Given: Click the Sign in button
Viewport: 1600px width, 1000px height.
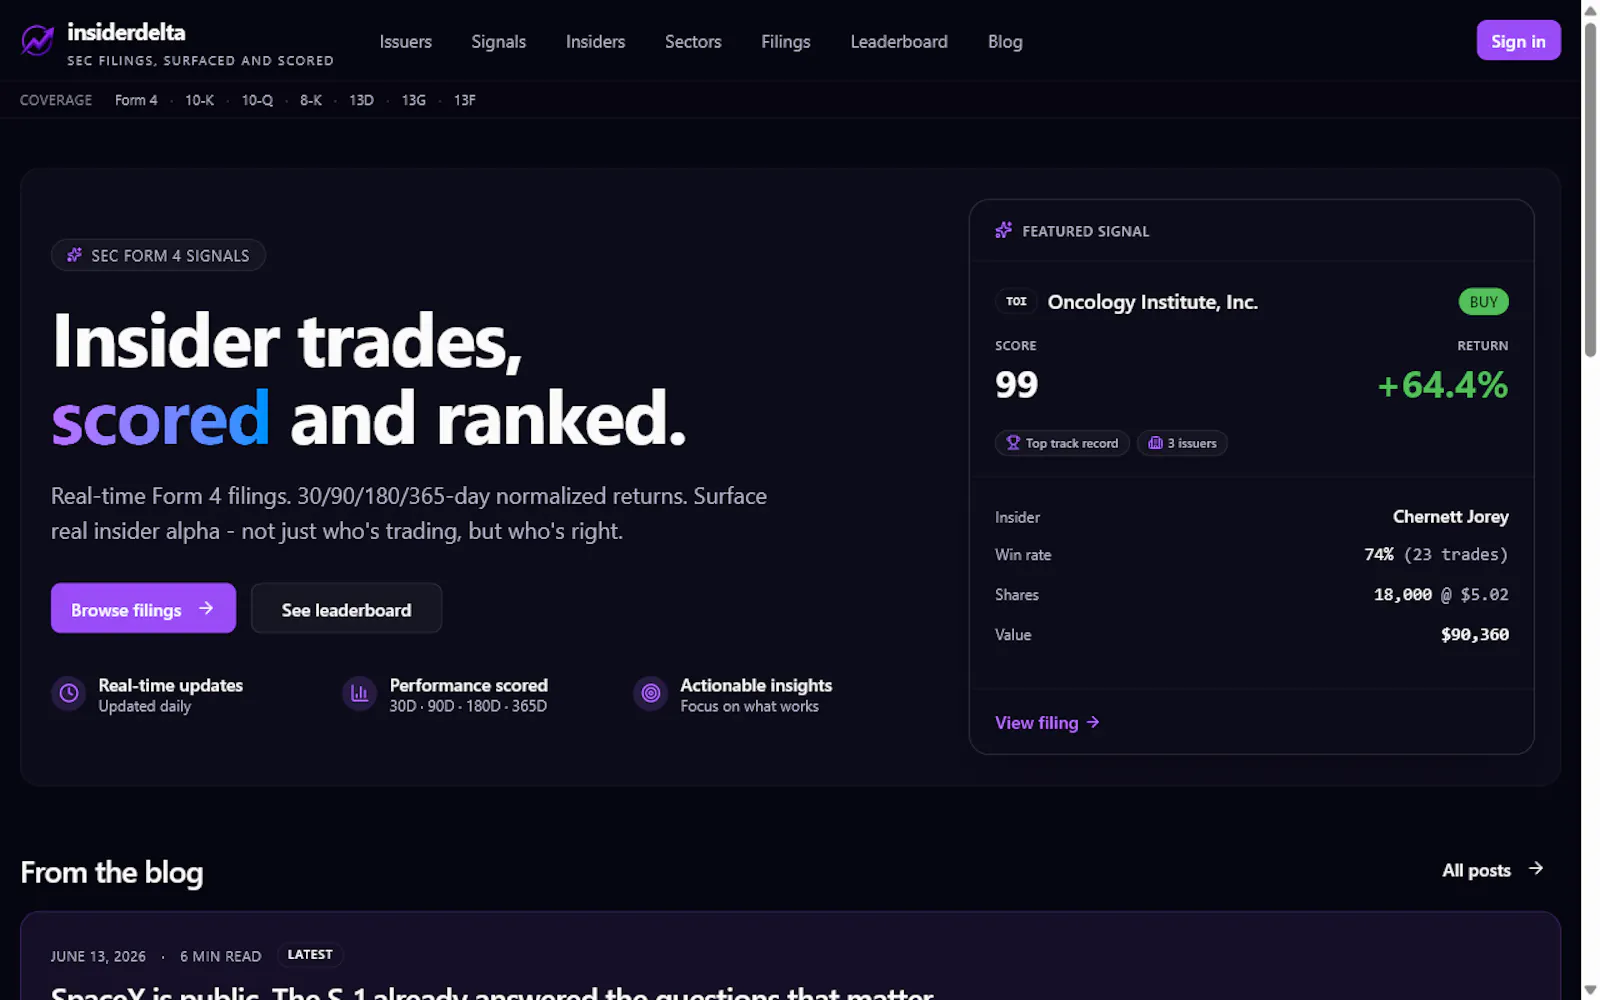Looking at the screenshot, I should [x=1518, y=41].
